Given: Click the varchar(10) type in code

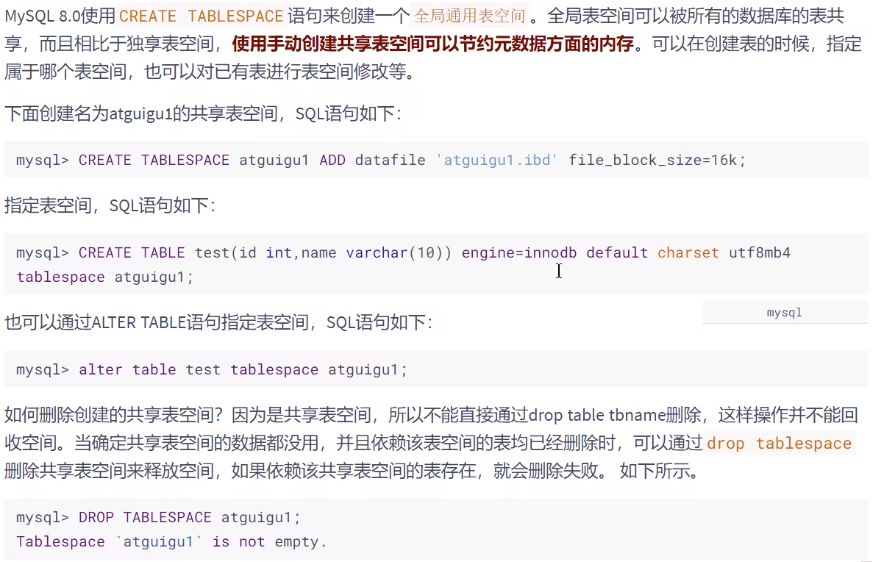Looking at the screenshot, I should click(399, 253).
